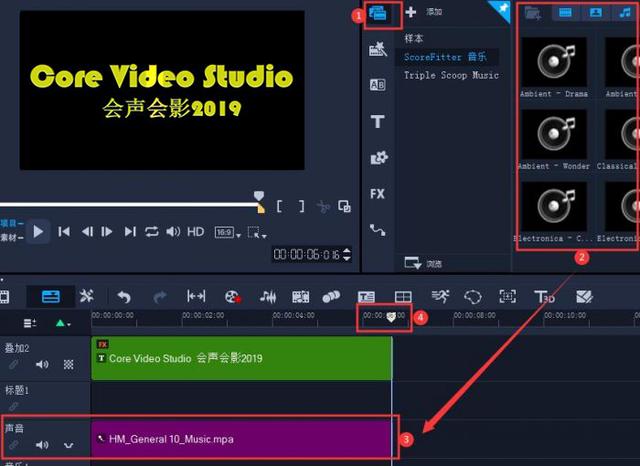Image resolution: width=640 pixels, height=466 pixels.
Task: Open the resize/crop tool dropdown
Action: click(x=257, y=233)
